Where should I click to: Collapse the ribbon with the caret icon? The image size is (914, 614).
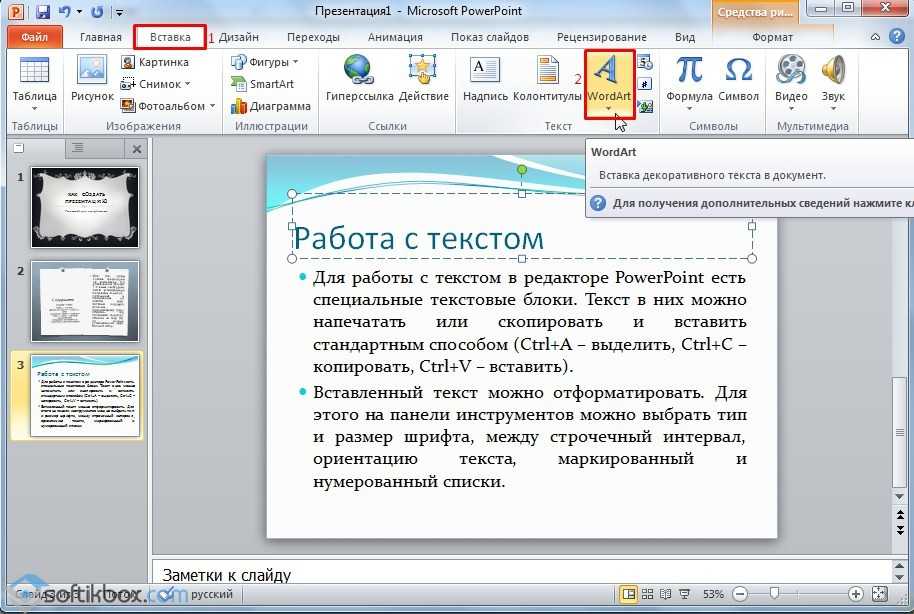(875, 37)
